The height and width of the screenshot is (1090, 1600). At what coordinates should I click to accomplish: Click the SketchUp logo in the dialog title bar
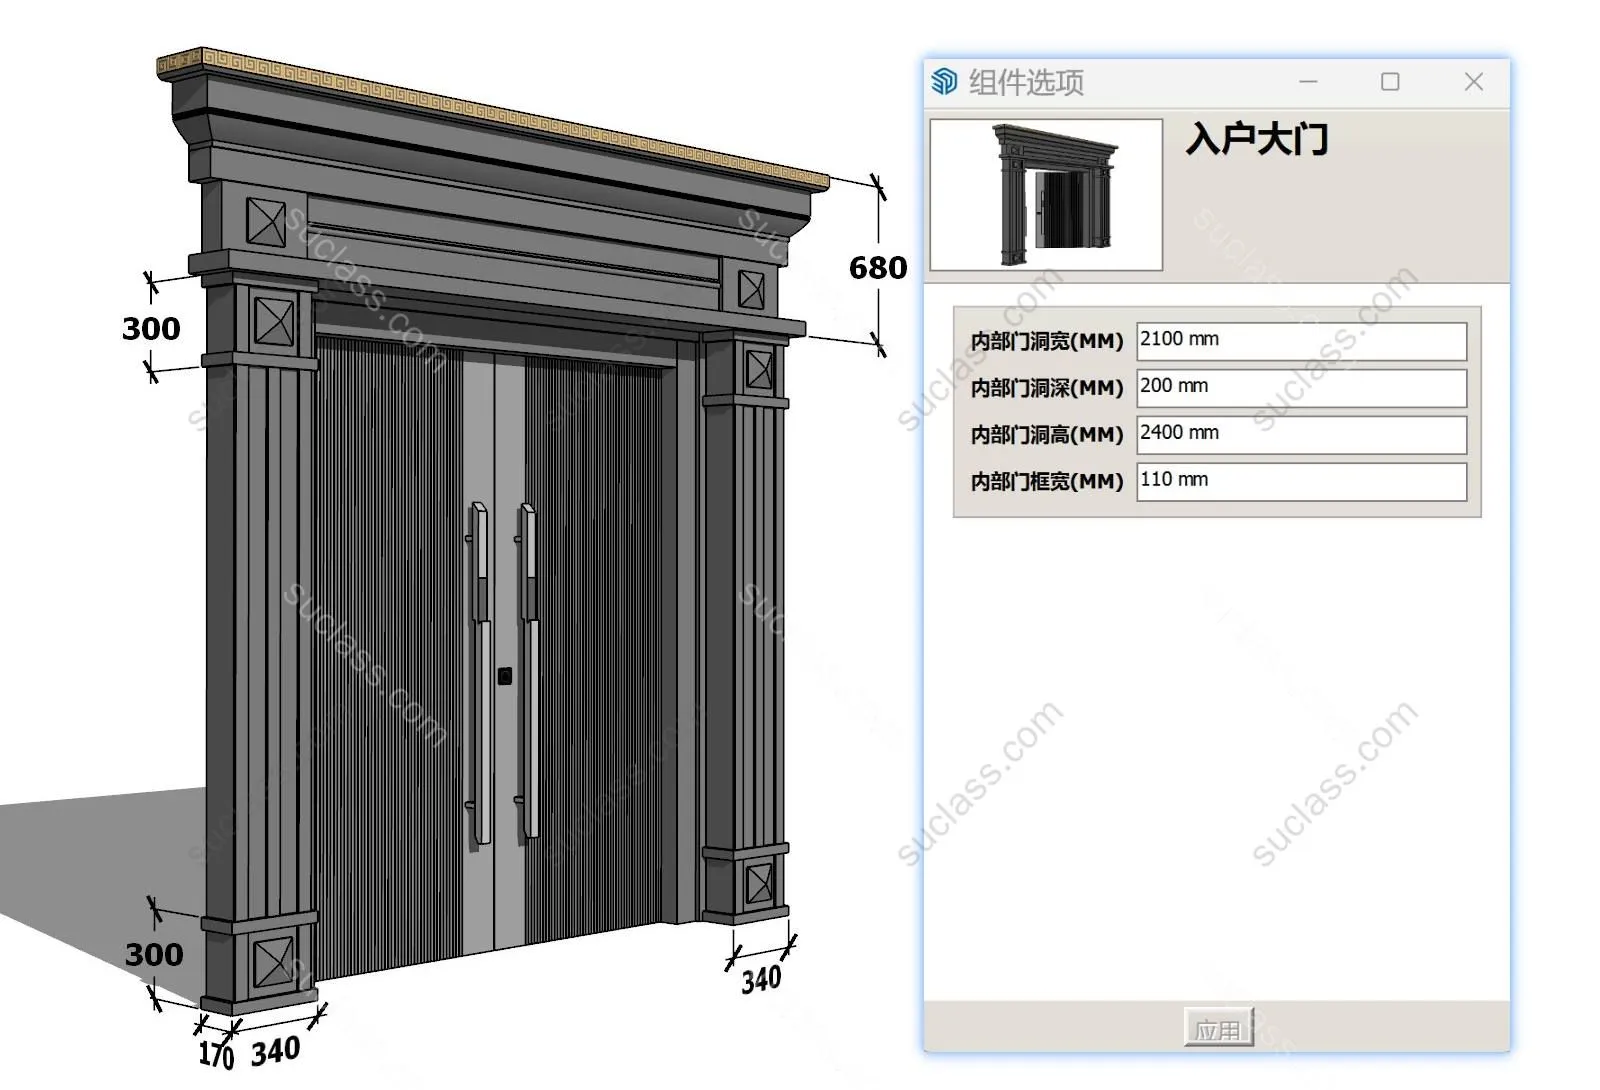(x=944, y=82)
